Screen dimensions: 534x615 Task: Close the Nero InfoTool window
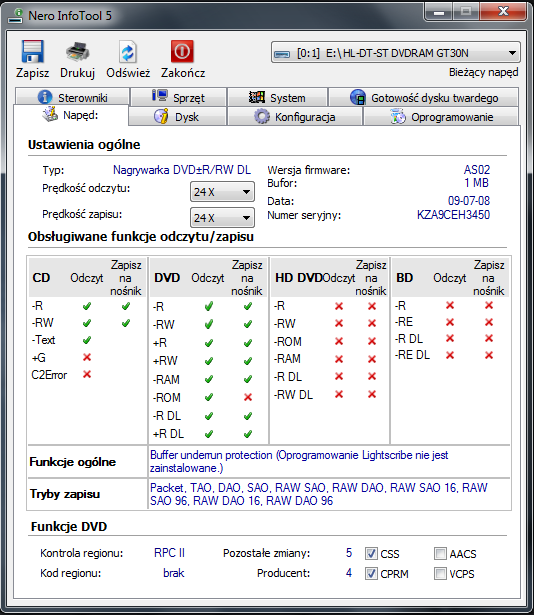coord(503,11)
